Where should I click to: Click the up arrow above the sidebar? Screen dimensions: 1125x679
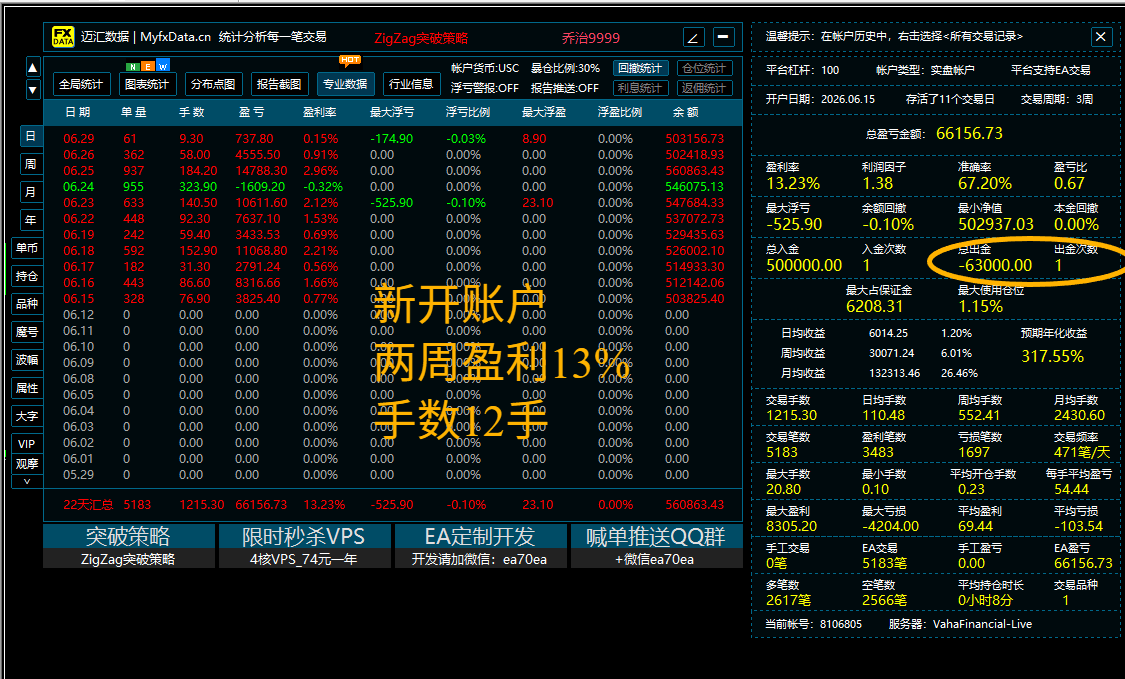[33, 67]
